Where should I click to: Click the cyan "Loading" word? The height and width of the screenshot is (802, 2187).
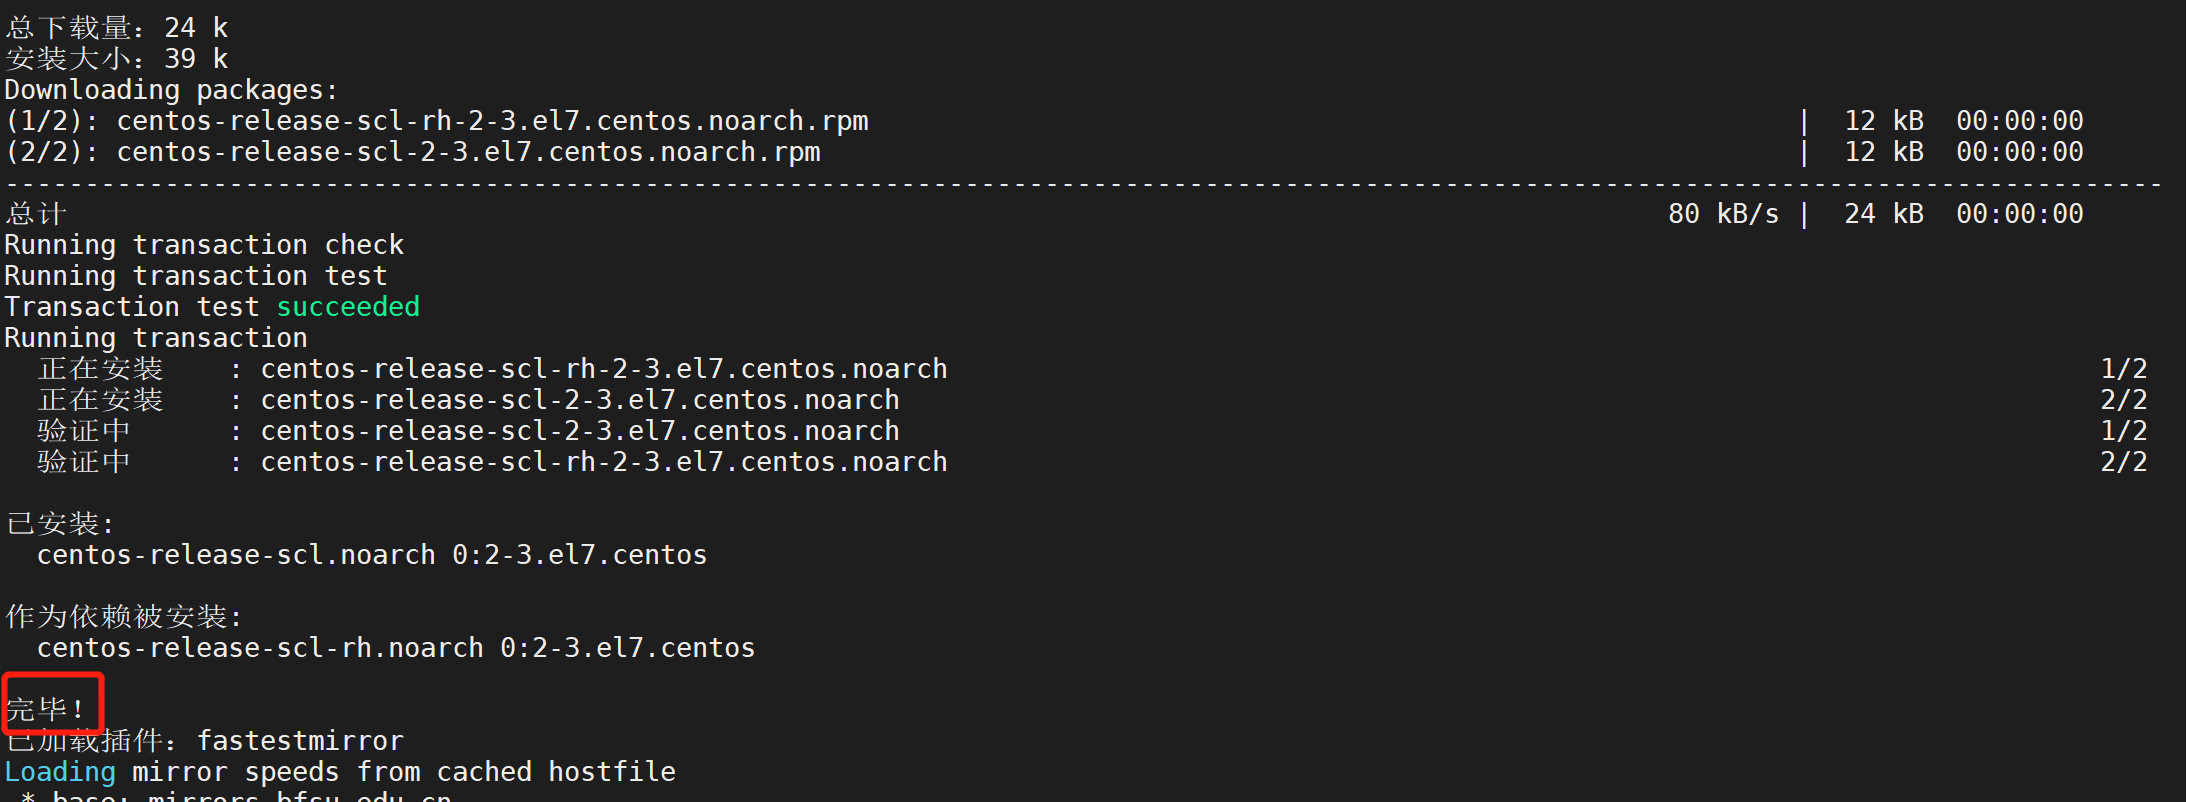pyautogui.click(x=60, y=772)
